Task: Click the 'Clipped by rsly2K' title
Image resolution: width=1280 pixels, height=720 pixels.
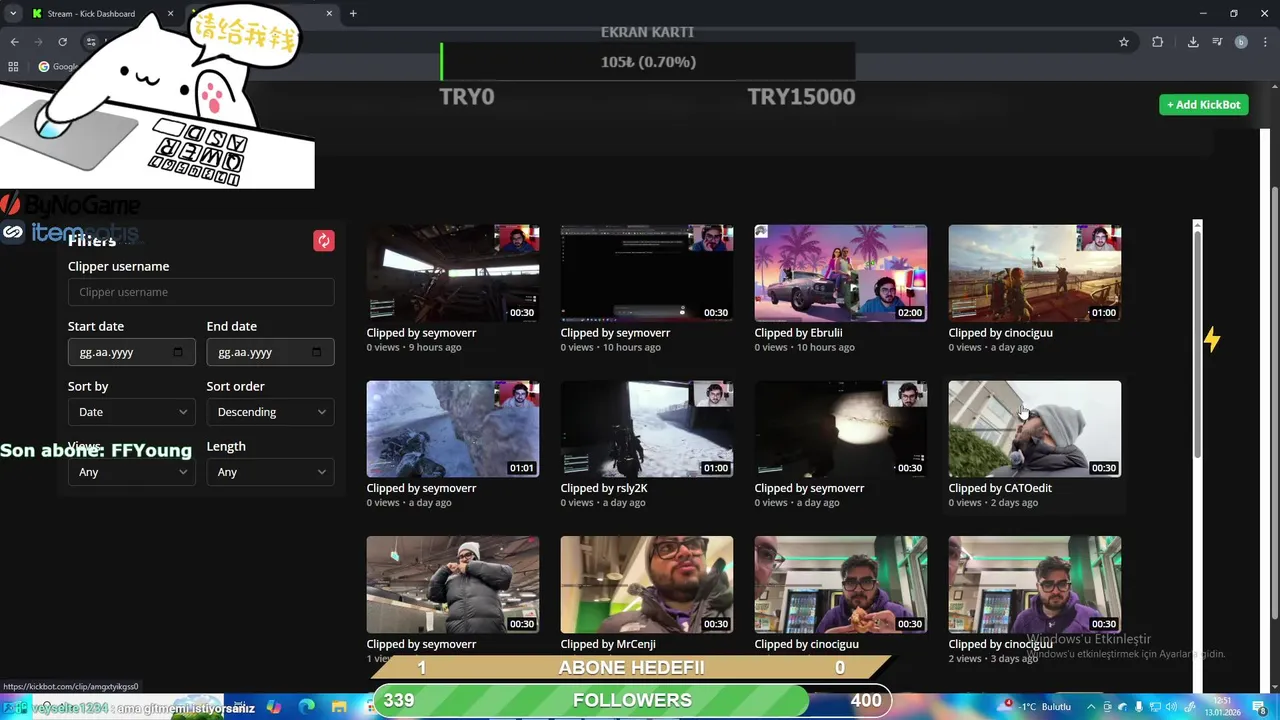Action: pos(604,489)
